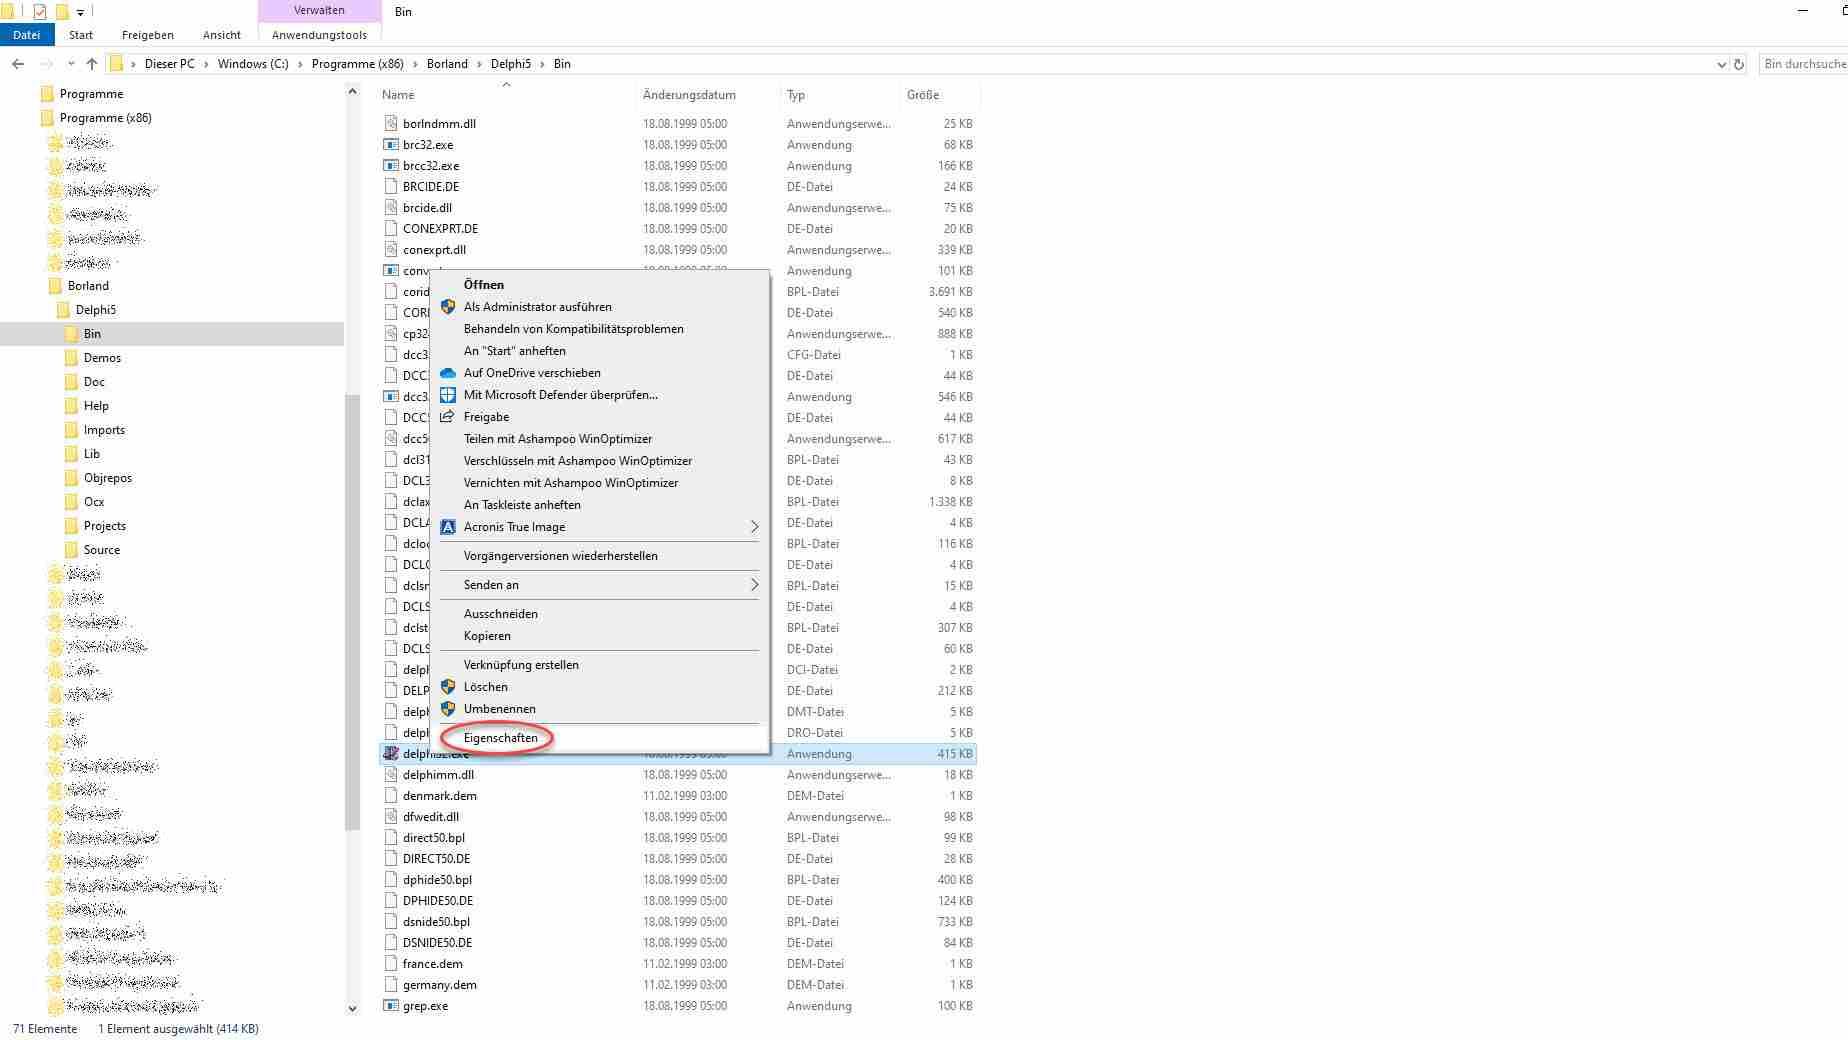Choose Öffnen in the context menu
This screenshot has width=1848, height=1040.
(600, 285)
